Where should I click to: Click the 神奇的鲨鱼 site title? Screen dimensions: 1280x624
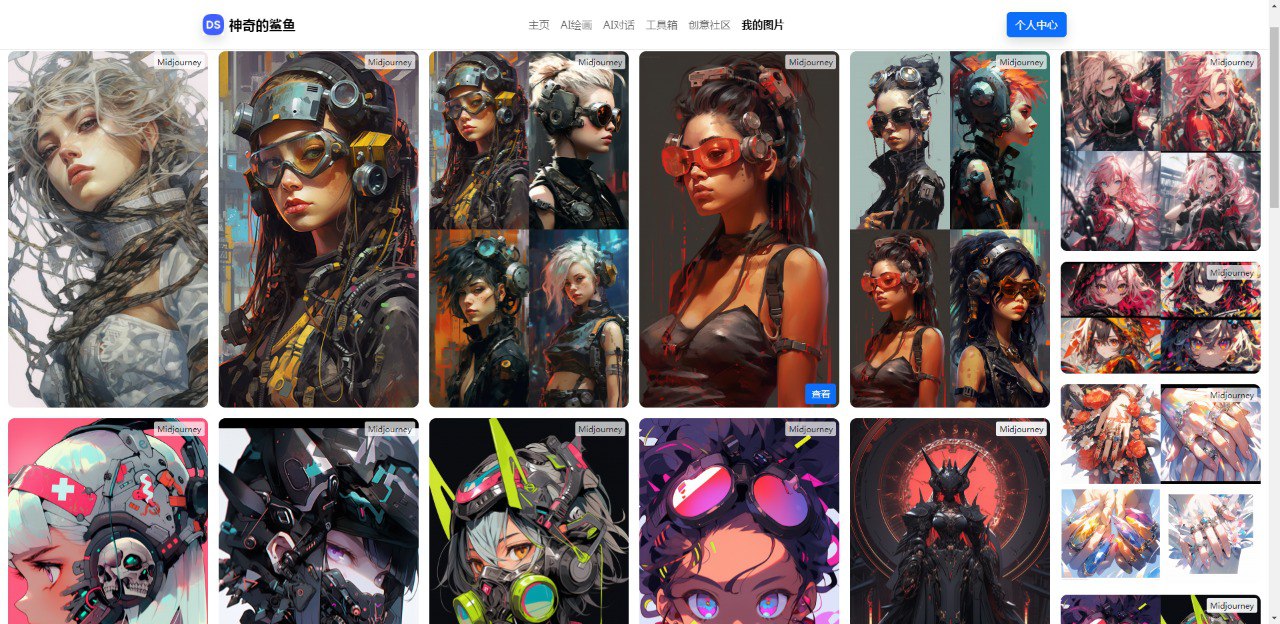coord(262,25)
